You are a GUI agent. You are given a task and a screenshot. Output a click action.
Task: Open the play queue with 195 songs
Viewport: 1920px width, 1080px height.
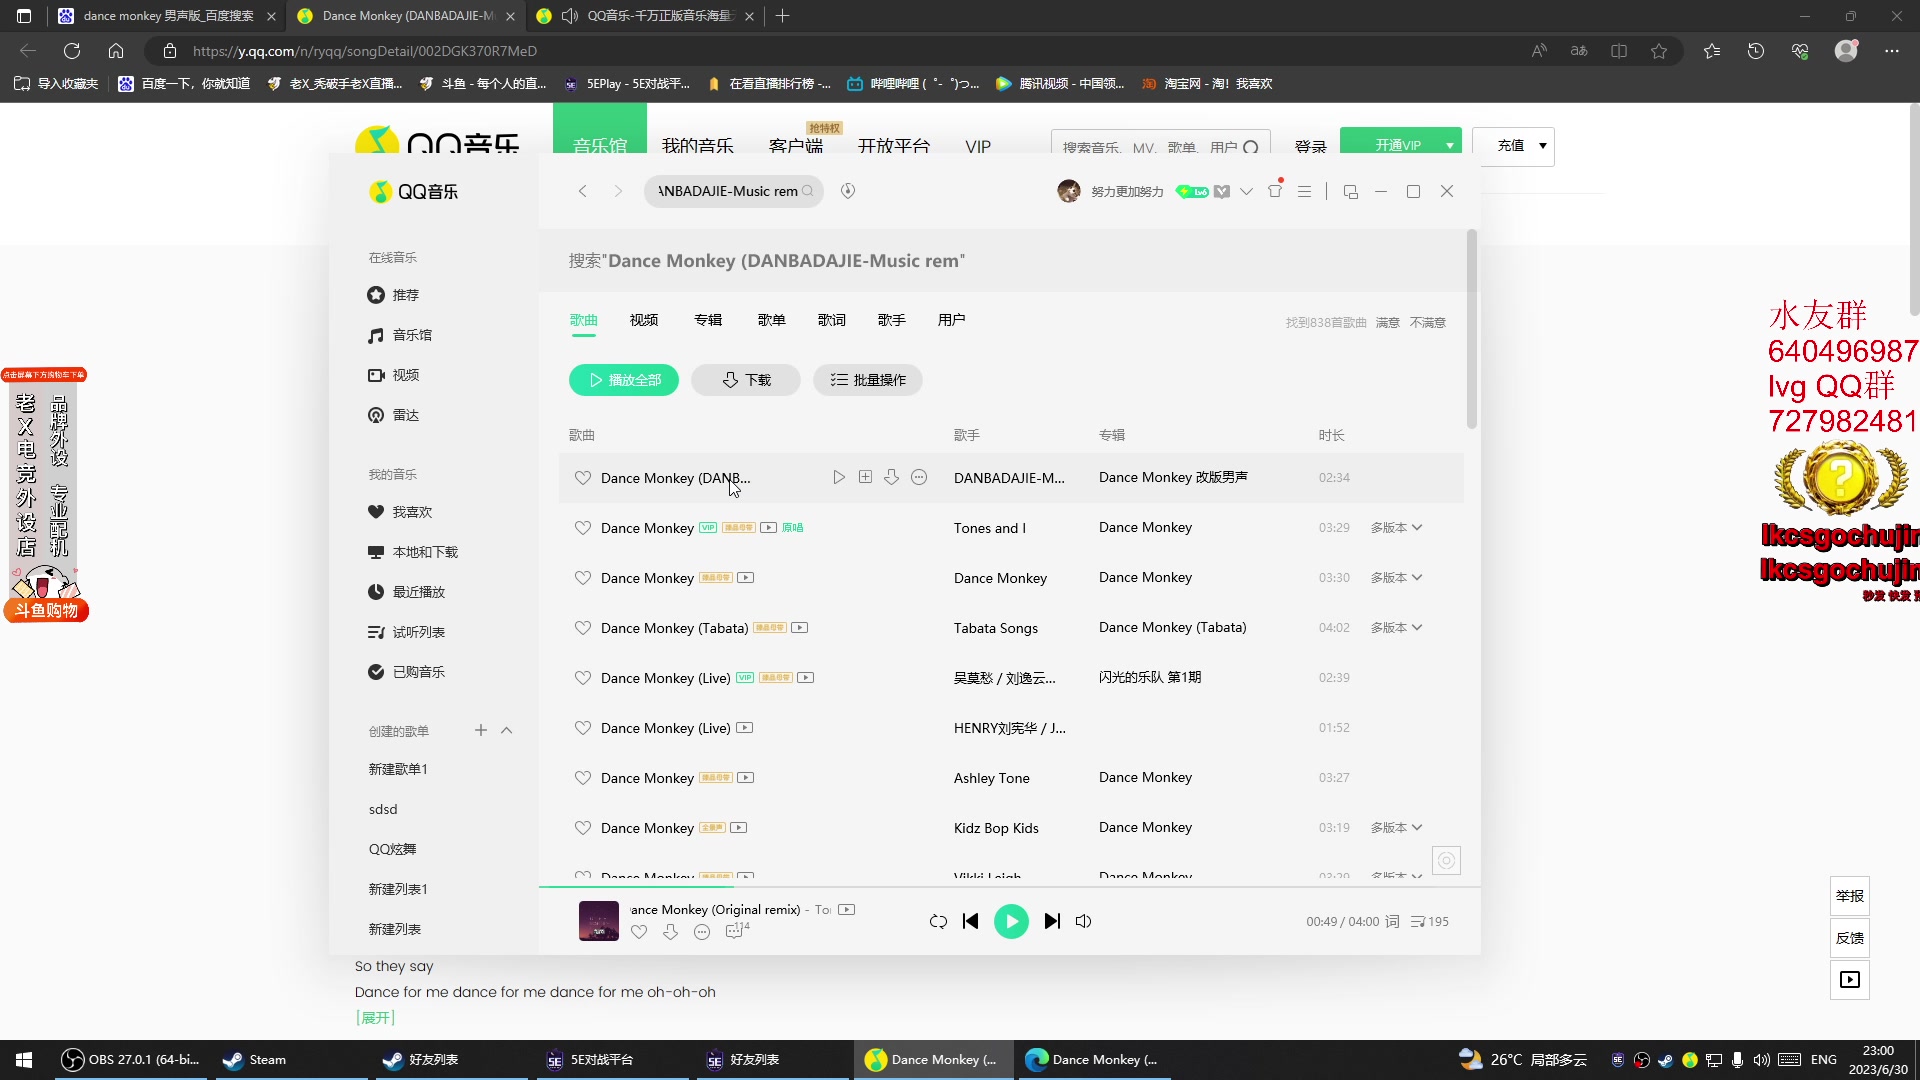pyautogui.click(x=1429, y=921)
